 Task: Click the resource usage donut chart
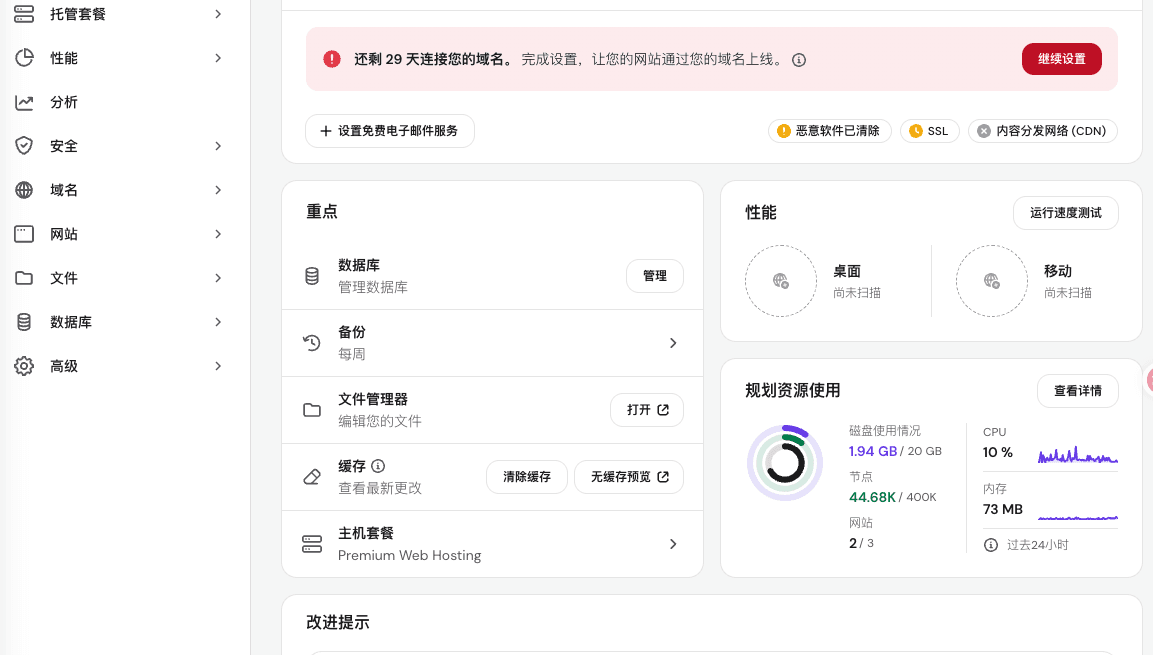pos(785,462)
